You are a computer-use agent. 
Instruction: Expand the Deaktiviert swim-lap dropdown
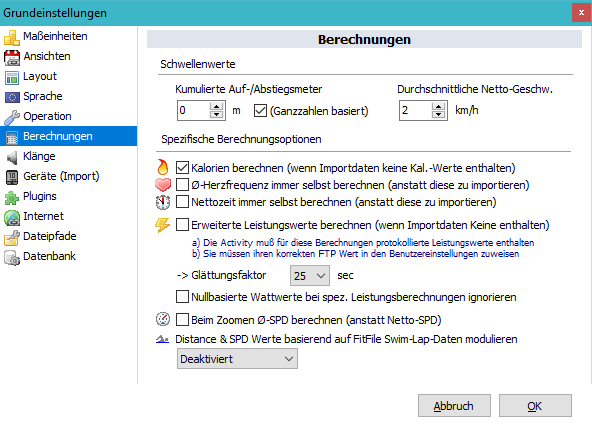237,359
